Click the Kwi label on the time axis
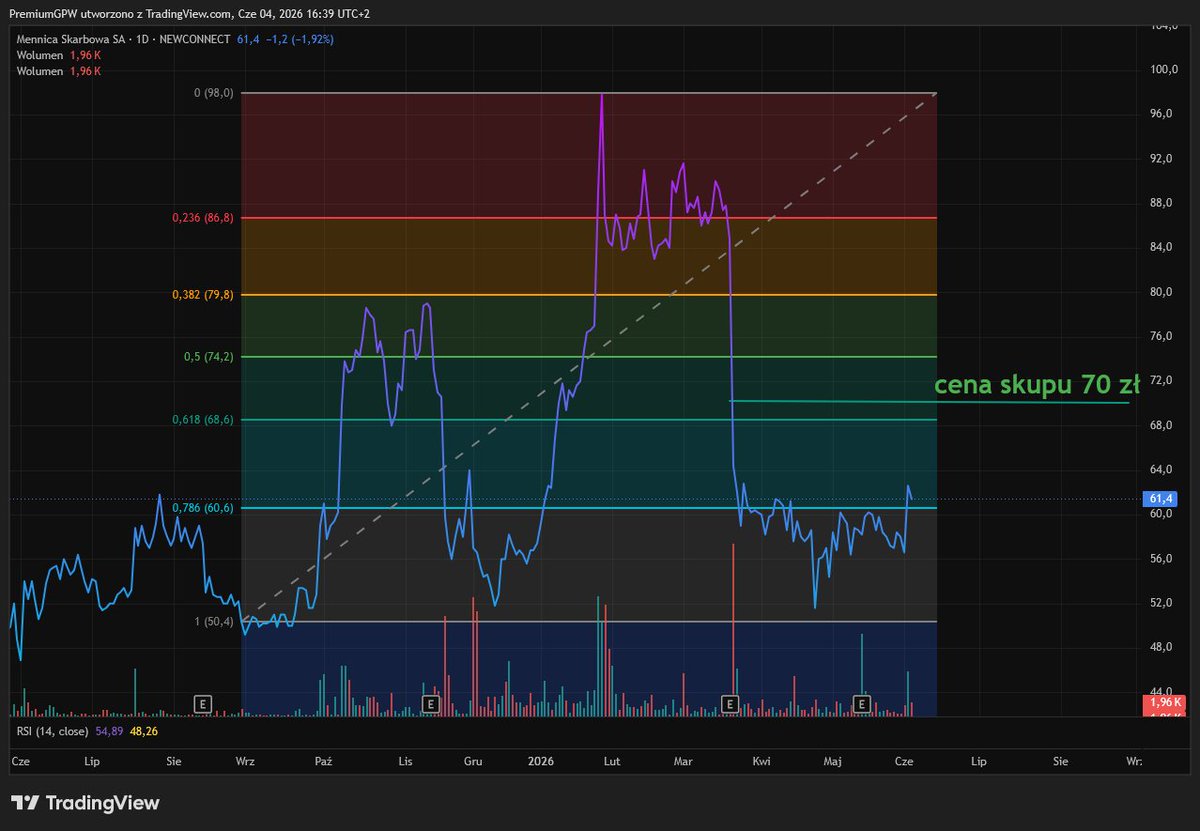 762,761
